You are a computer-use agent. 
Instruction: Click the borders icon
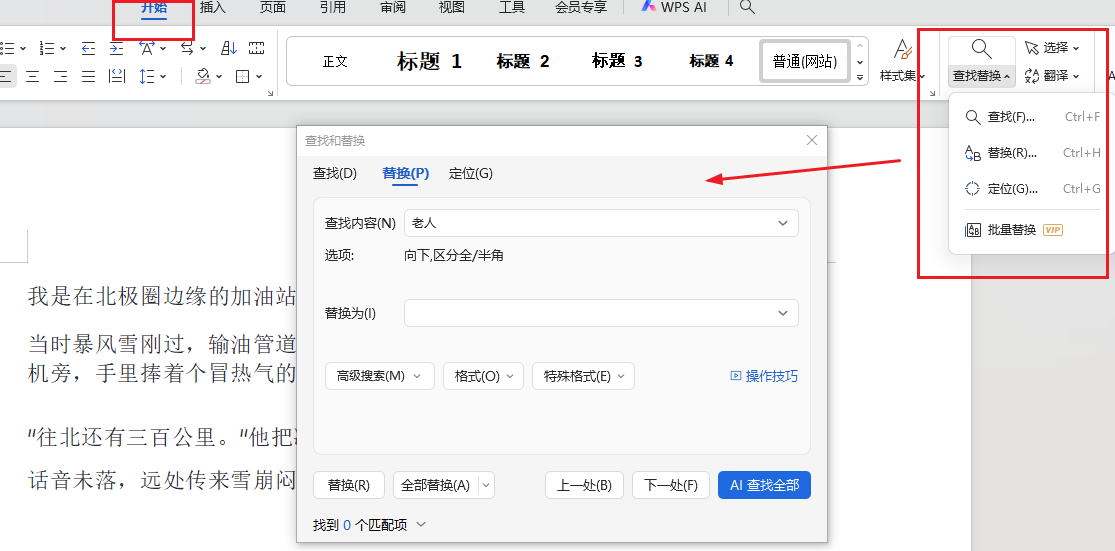click(x=242, y=76)
